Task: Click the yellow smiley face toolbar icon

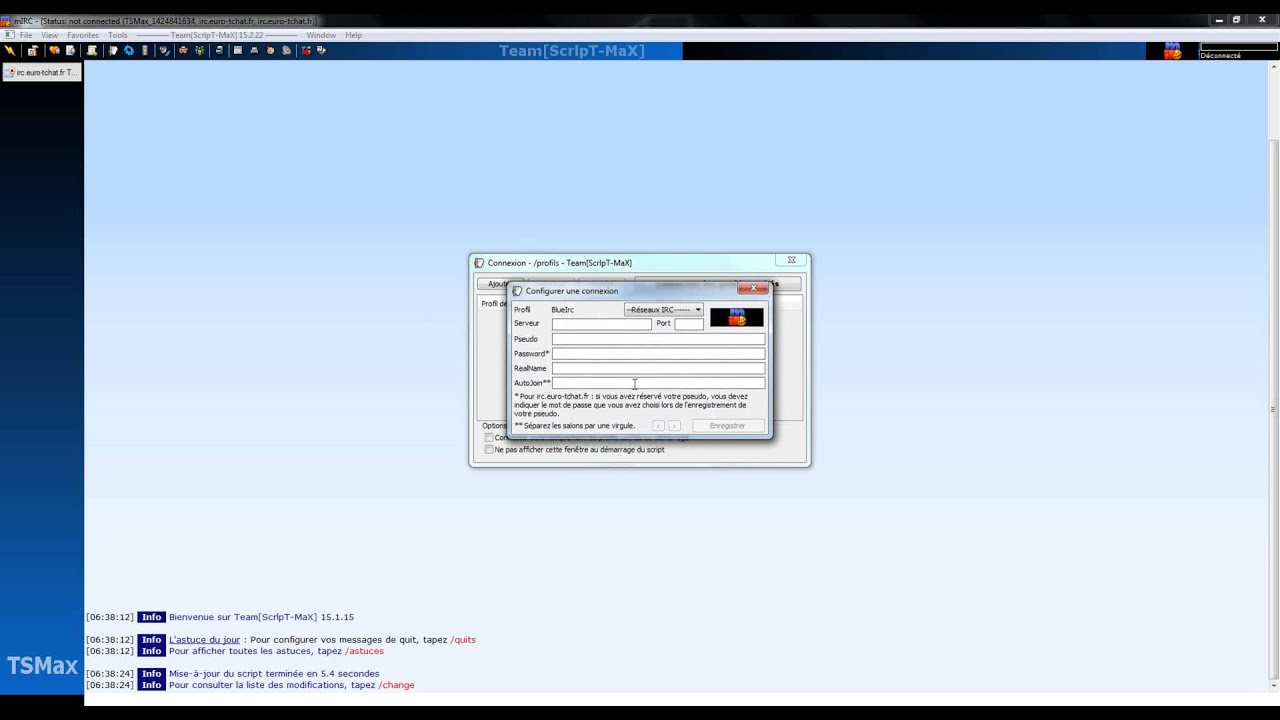Action: [x=270, y=50]
